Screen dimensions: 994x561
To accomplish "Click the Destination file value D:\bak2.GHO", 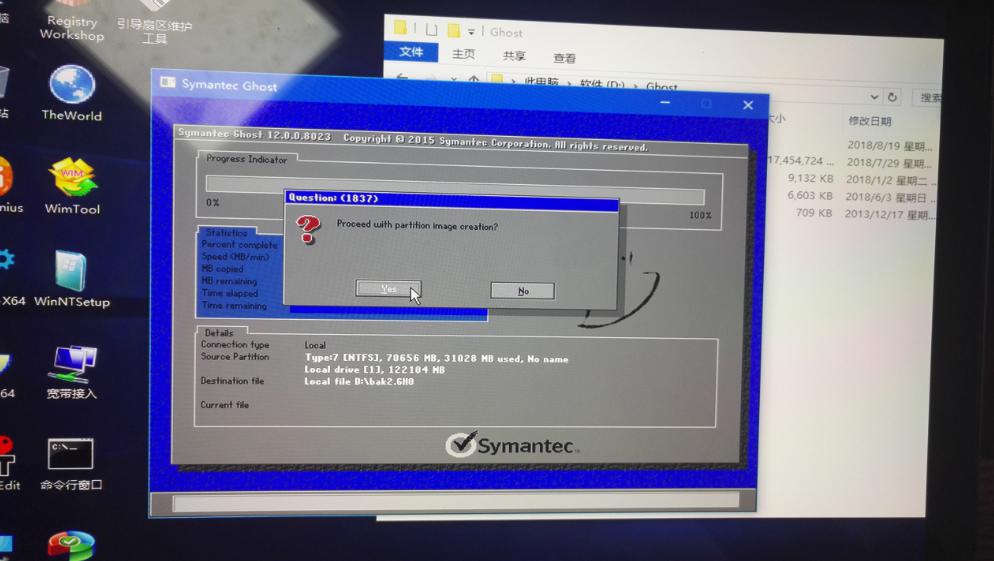I will [359, 381].
